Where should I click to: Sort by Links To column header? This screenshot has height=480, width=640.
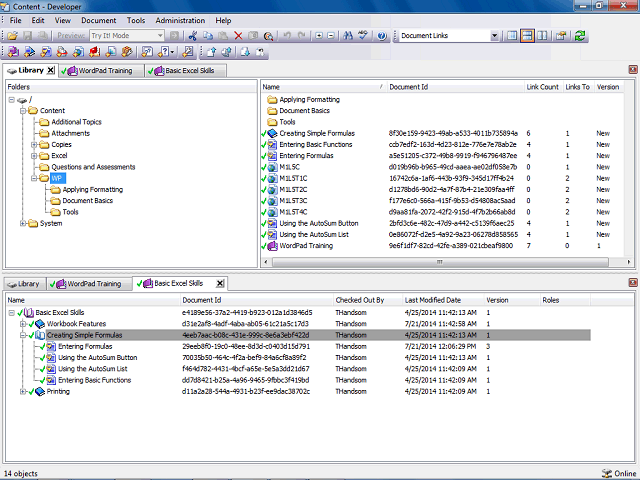click(578, 87)
